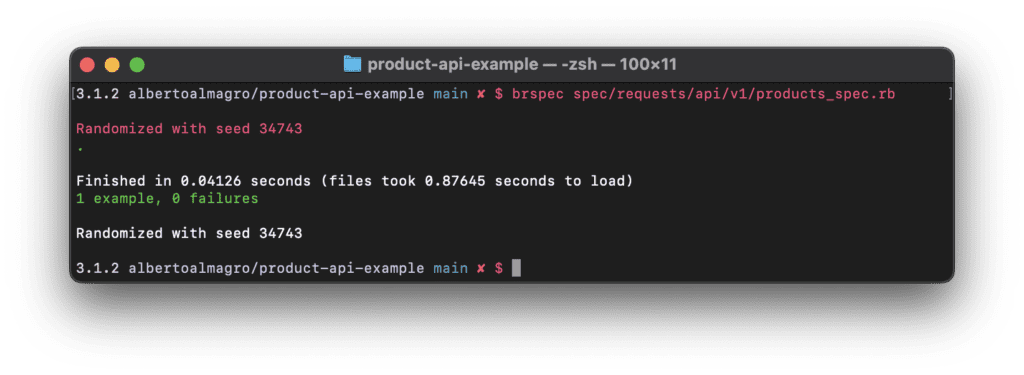
Task: Click the dollar sign on the last prompt
Action: (x=499, y=269)
